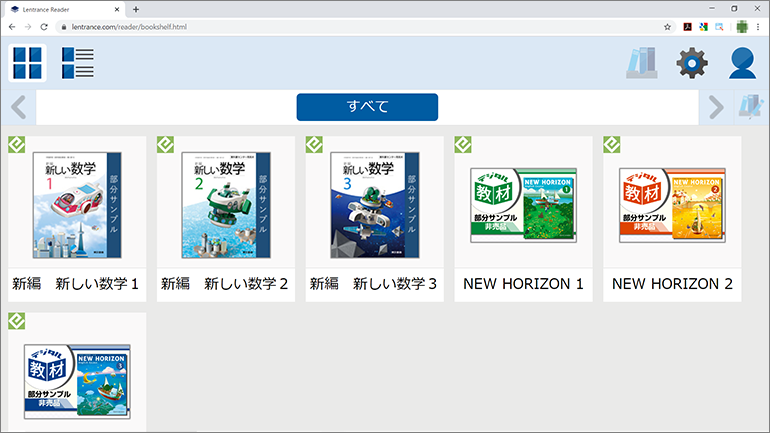Click green EPUB badge on 新しい数学 1
Screen dimensions: 770x433
coord(17,145)
